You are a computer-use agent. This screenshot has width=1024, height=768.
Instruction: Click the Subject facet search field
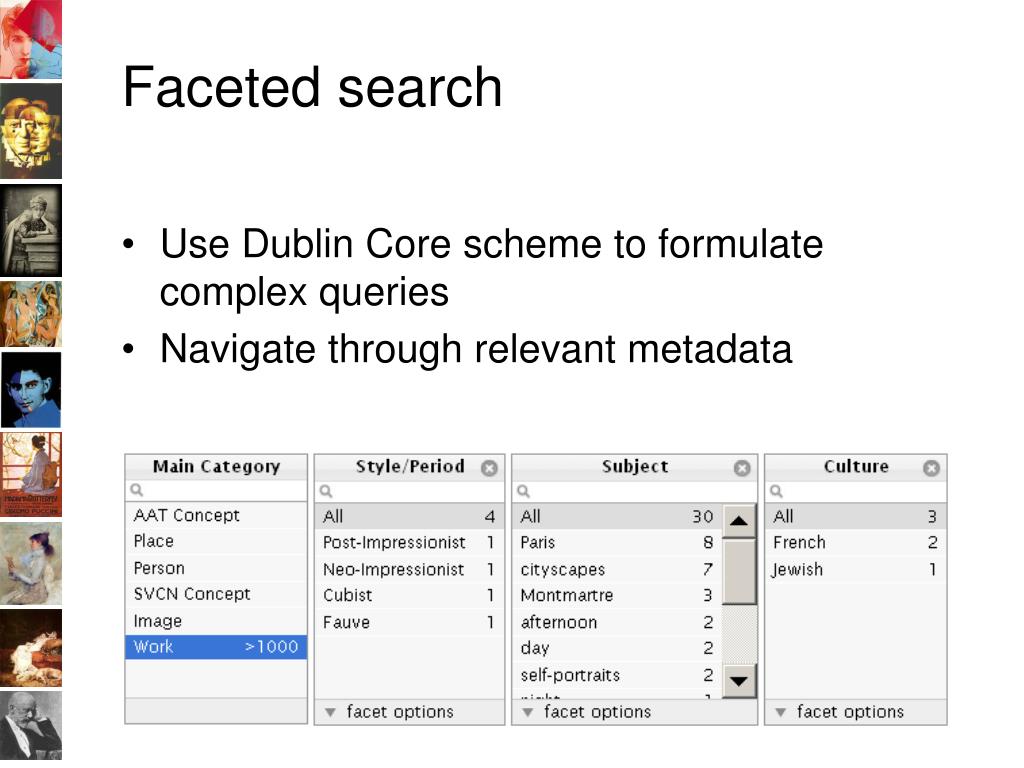(x=635, y=491)
